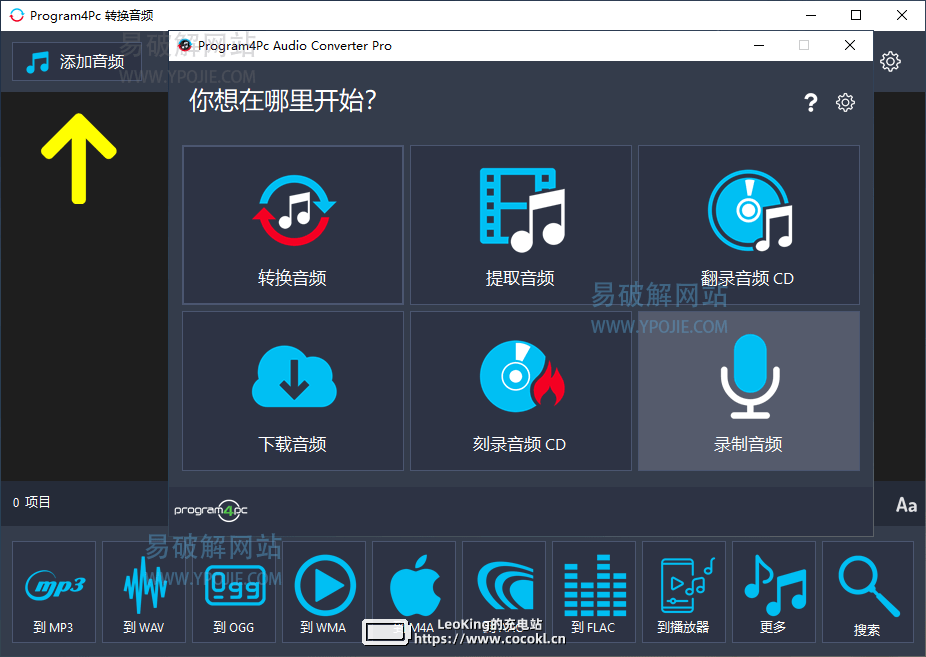
Task: Open the settings gear in converter window
Action: 845,102
